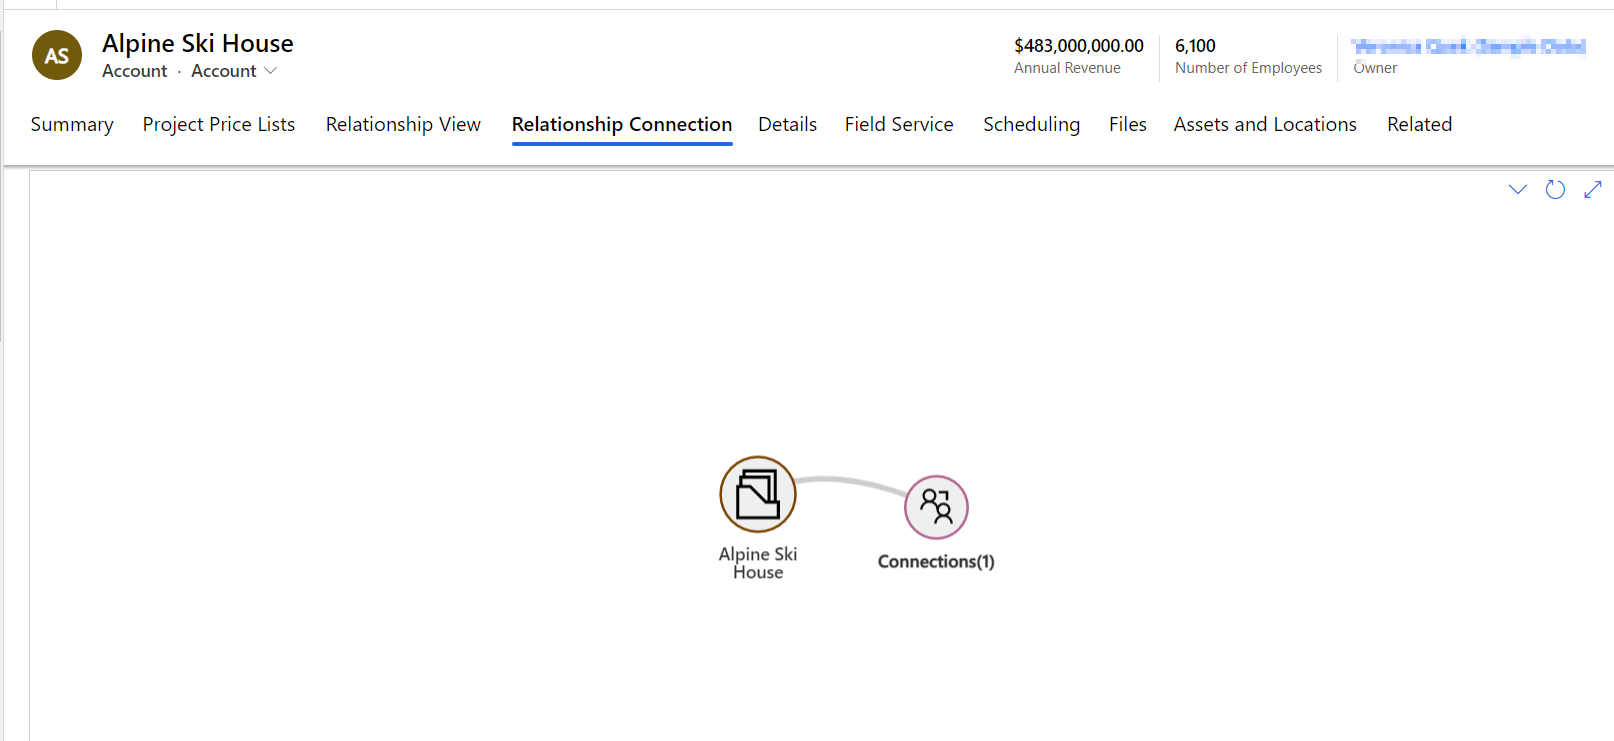Open the Project Price Lists tab
The width and height of the screenshot is (1614, 741).
point(219,124)
